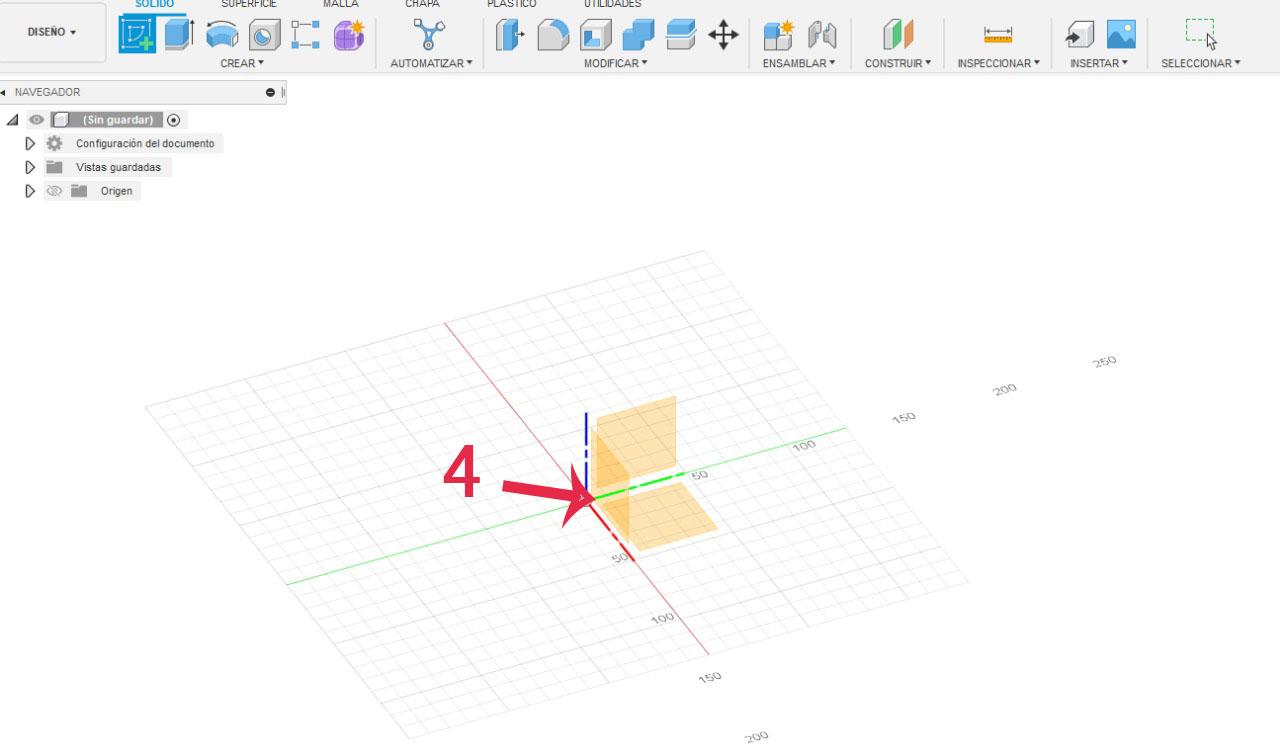The height and width of the screenshot is (753, 1280).
Task: Select the Measure ruler tool
Action: (x=998, y=36)
